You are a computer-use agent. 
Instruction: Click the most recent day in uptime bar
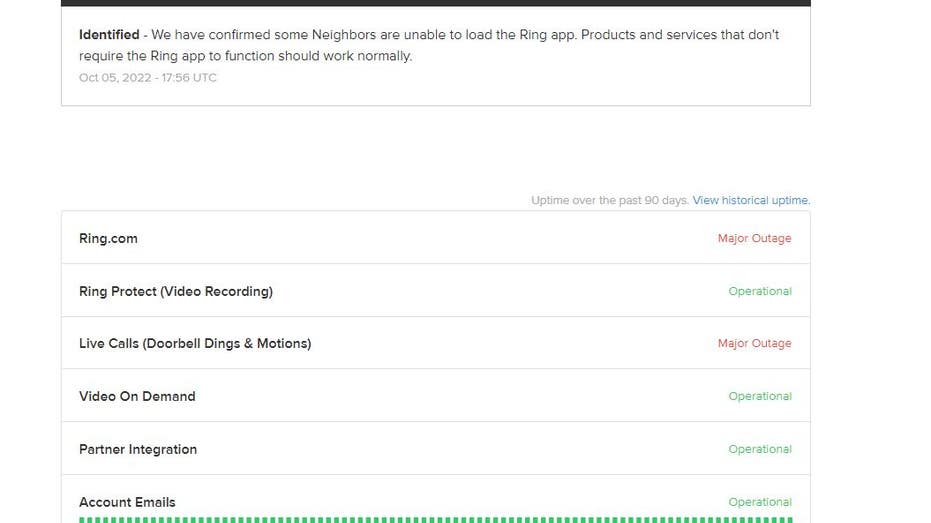[x=789, y=520]
